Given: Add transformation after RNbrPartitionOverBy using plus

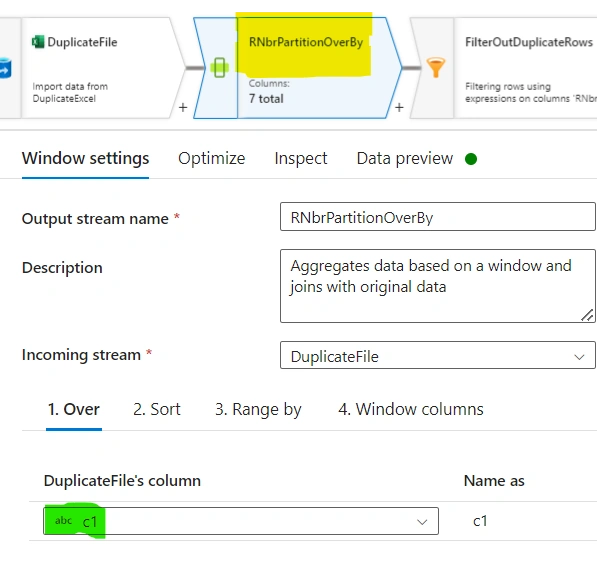Looking at the screenshot, I should click(399, 108).
